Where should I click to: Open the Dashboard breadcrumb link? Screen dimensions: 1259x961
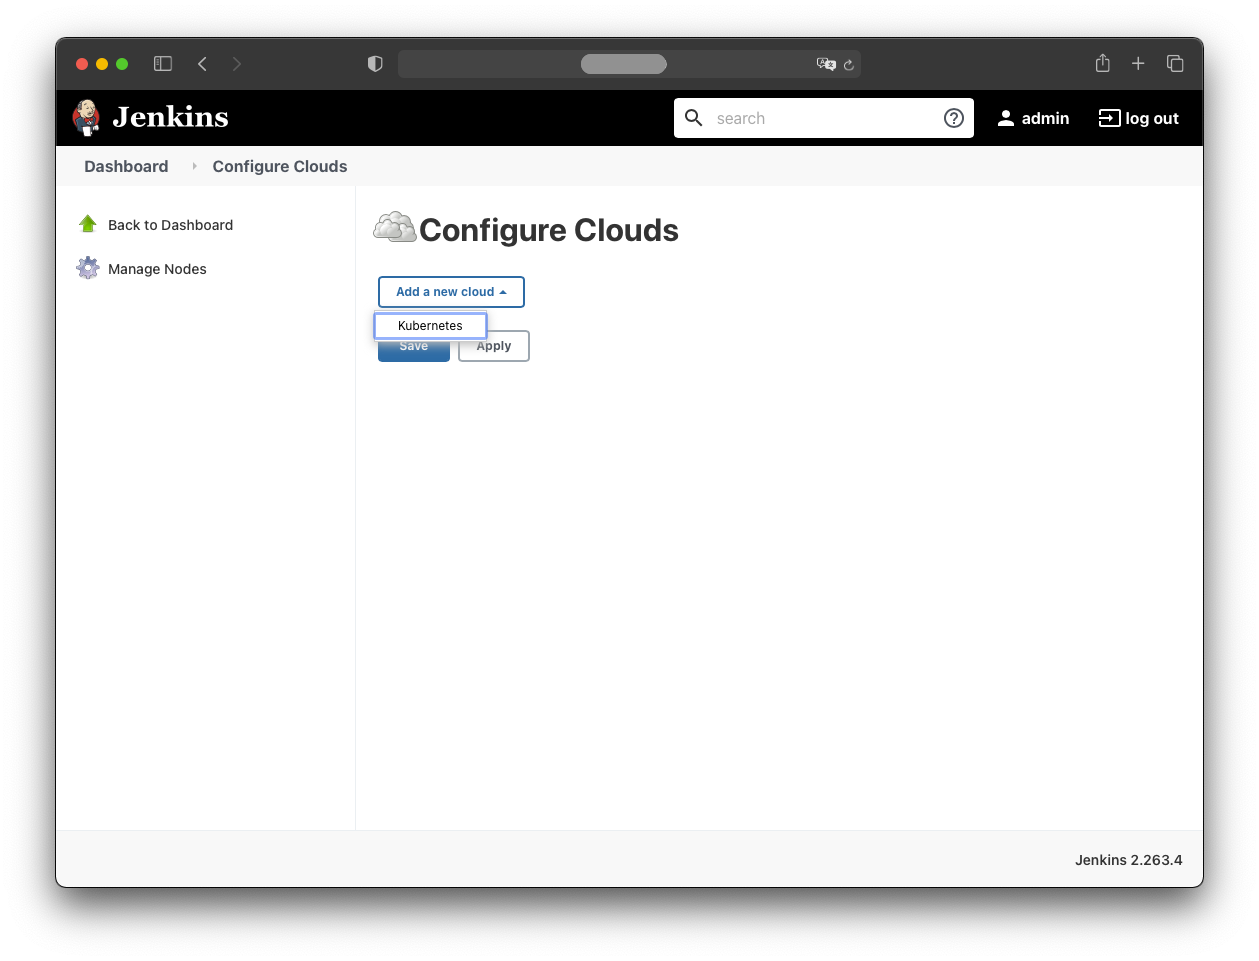pyautogui.click(x=126, y=166)
